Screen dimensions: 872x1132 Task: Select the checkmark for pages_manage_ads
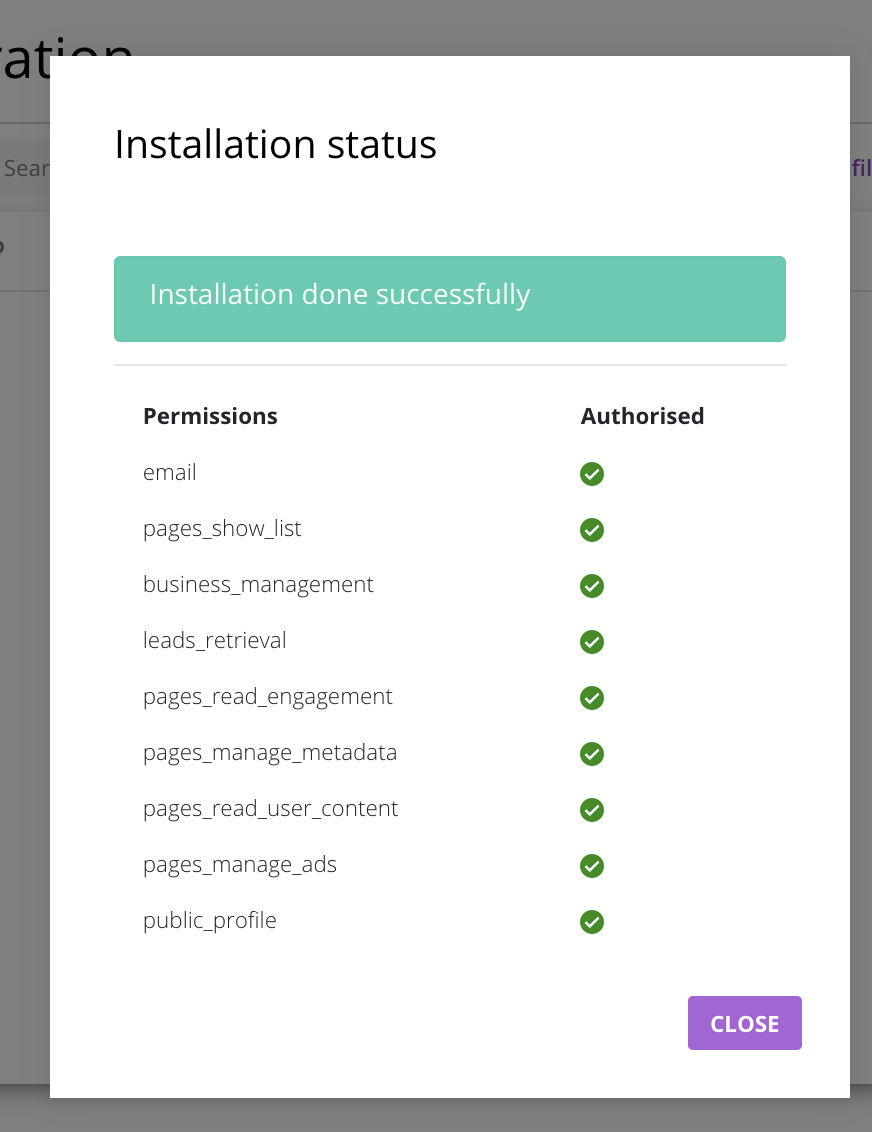click(591, 866)
